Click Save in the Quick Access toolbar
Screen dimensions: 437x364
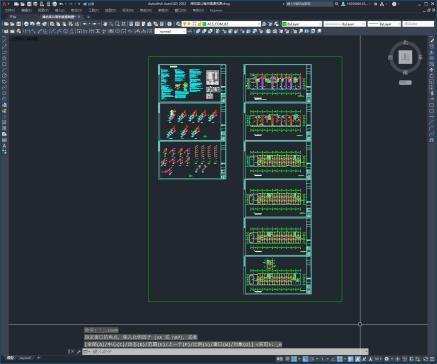tap(29, 4)
